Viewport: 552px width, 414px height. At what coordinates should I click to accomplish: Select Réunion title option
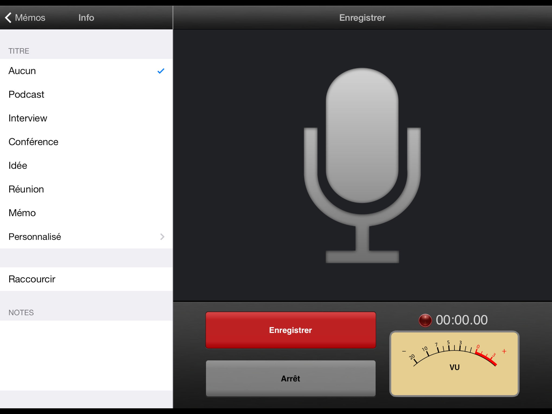[86, 189]
